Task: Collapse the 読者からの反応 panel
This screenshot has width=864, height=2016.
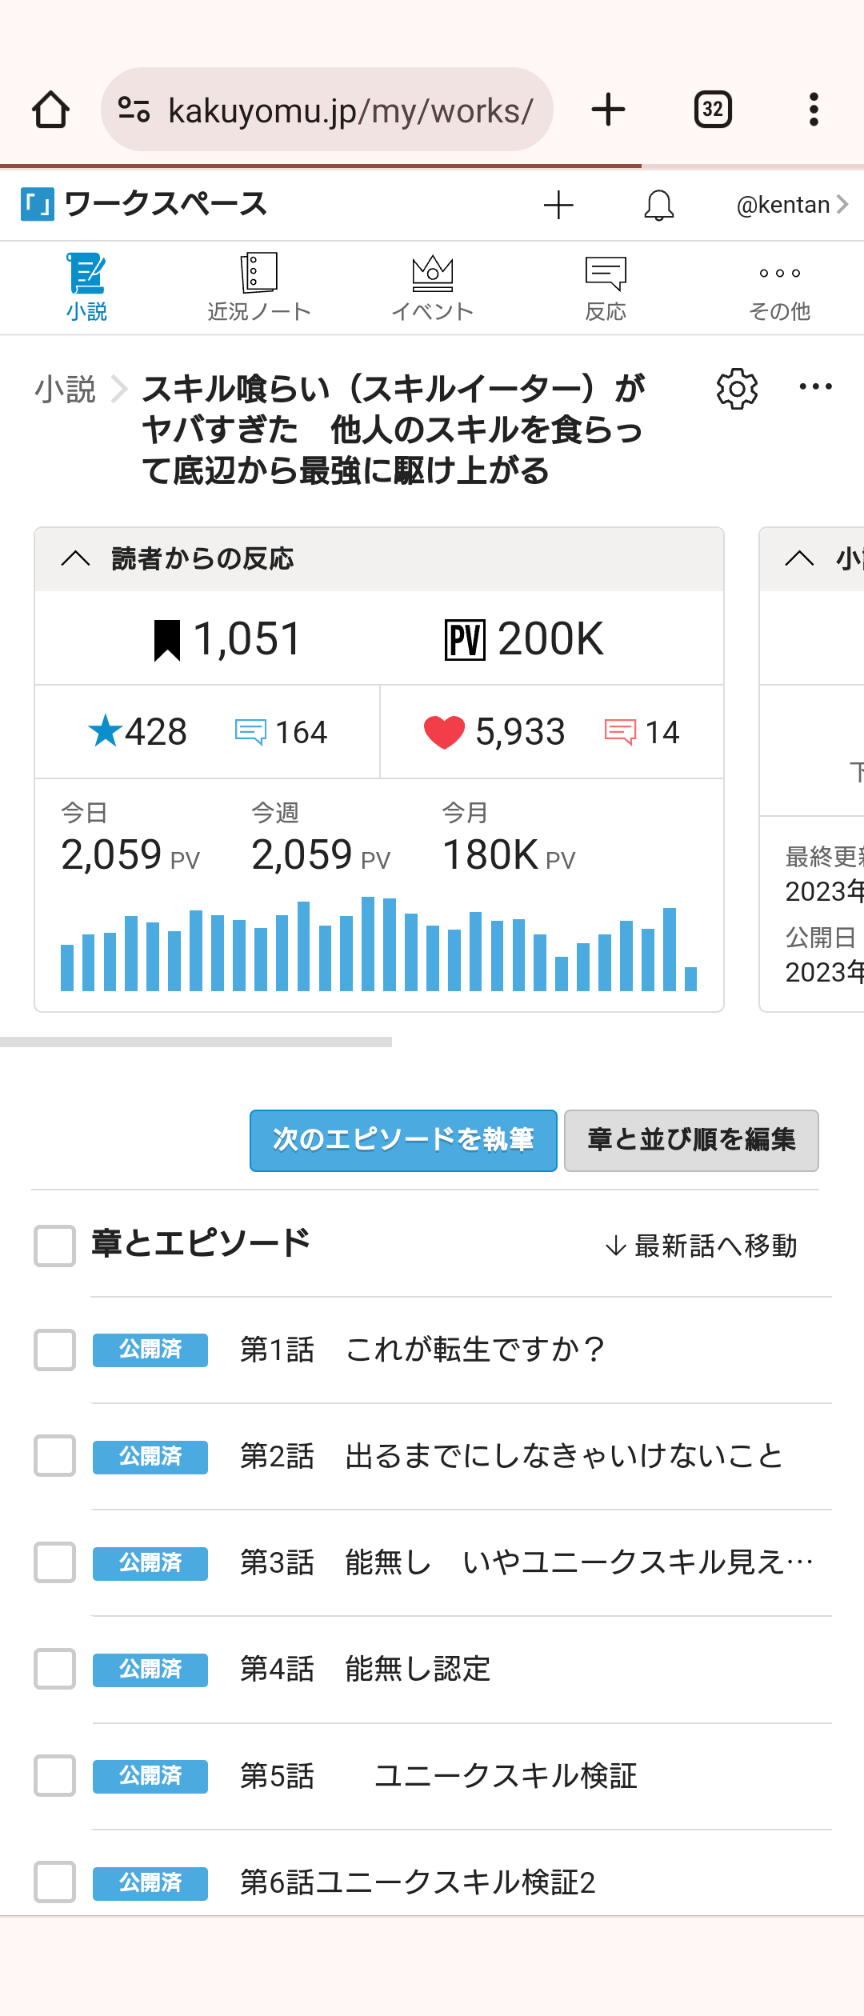Action: (76, 559)
